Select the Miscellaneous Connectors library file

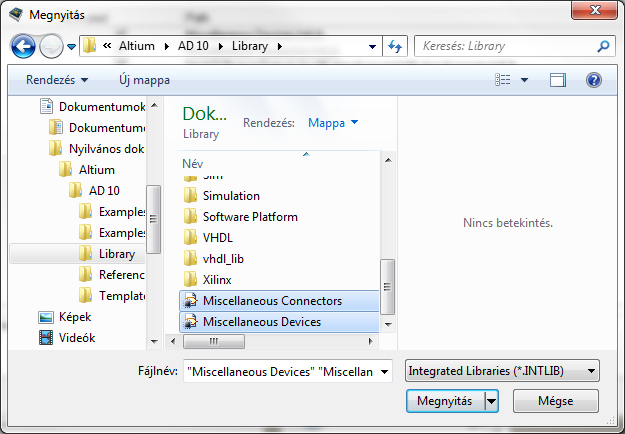pos(272,301)
